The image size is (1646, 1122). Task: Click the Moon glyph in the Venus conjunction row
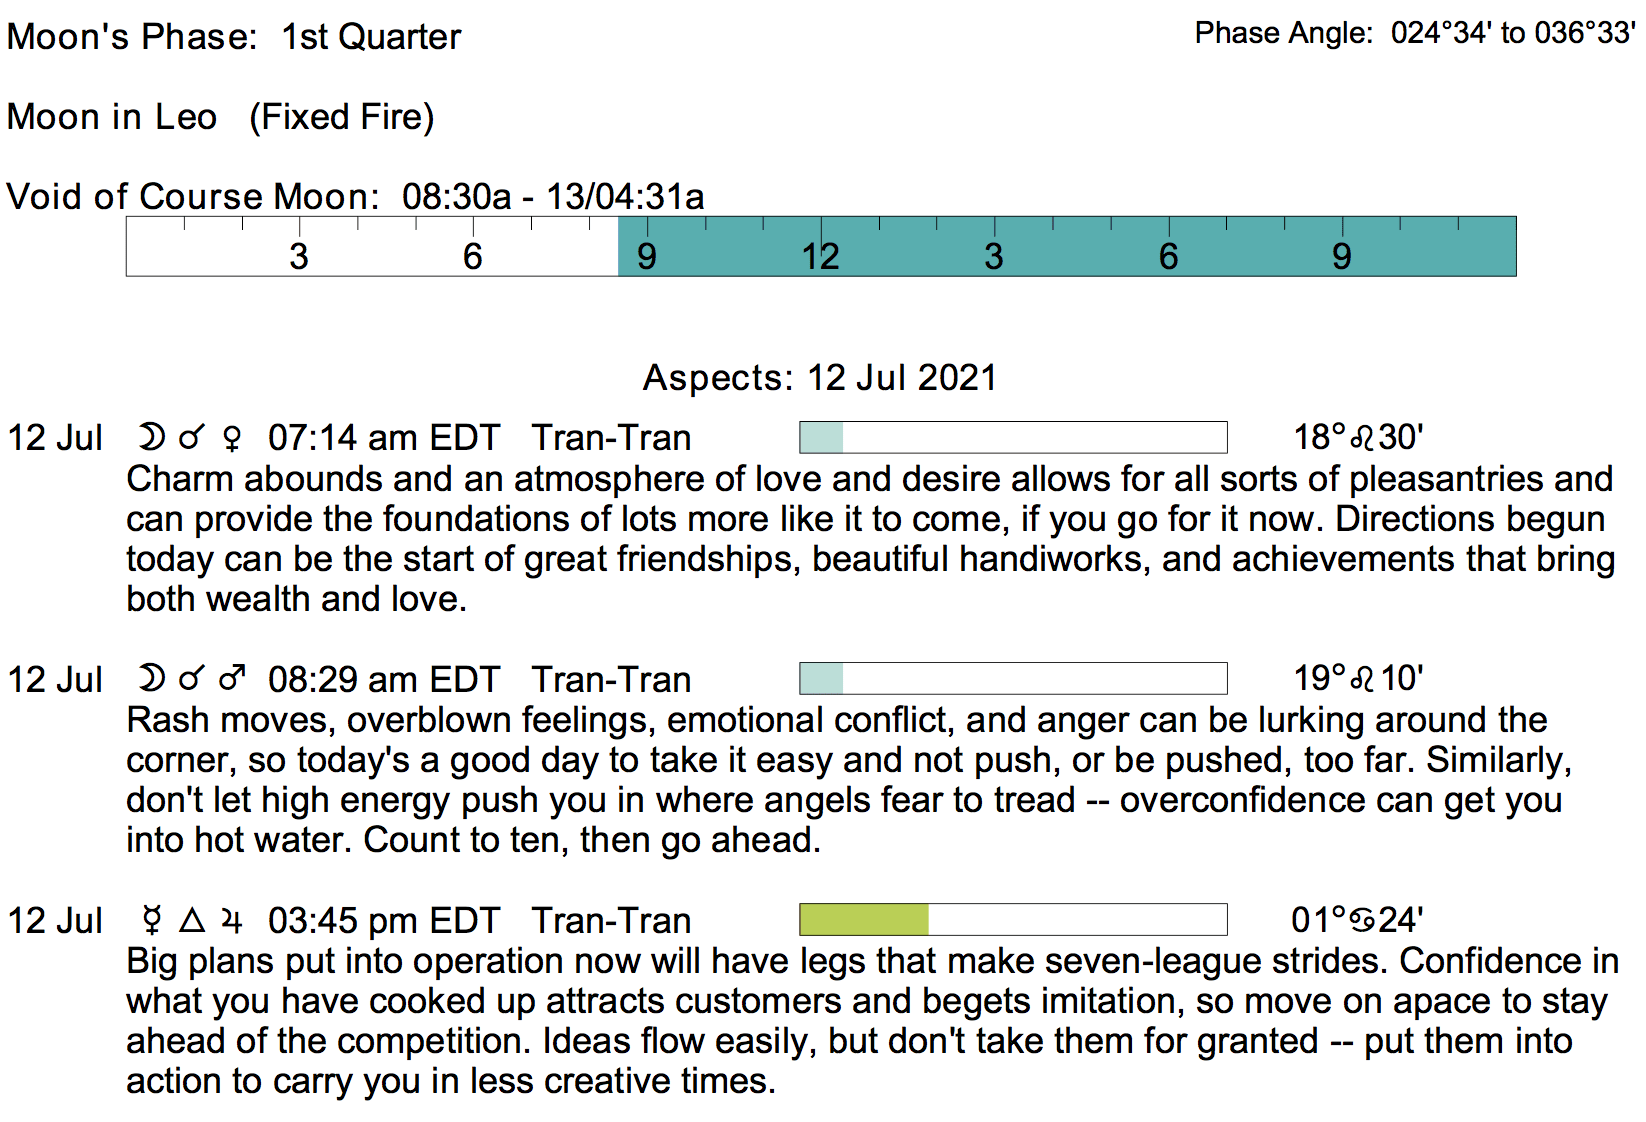click(151, 438)
